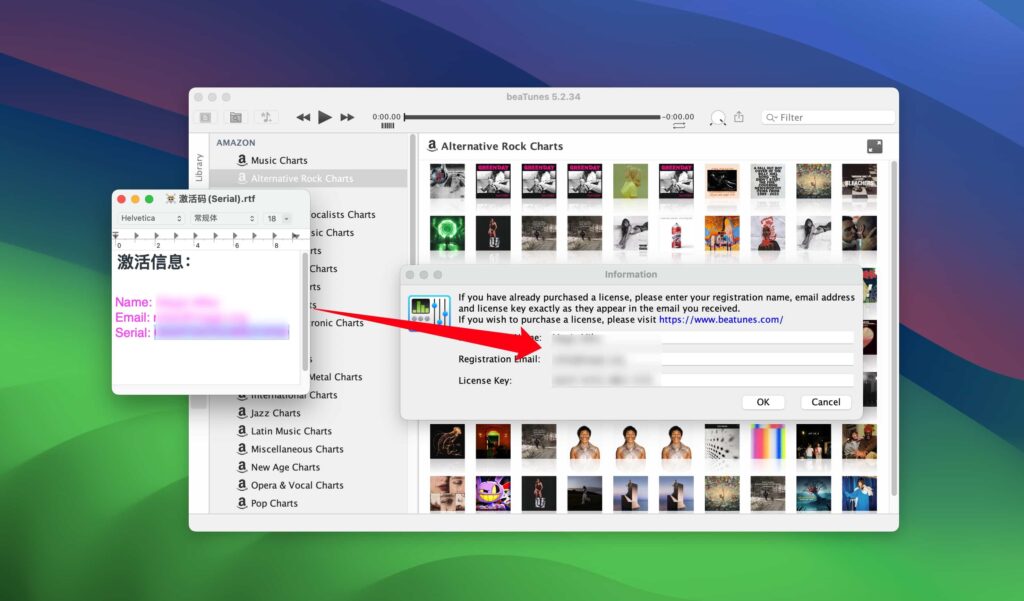Toggle the repeat playback icon
The width and height of the screenshot is (1024, 601).
pos(679,125)
